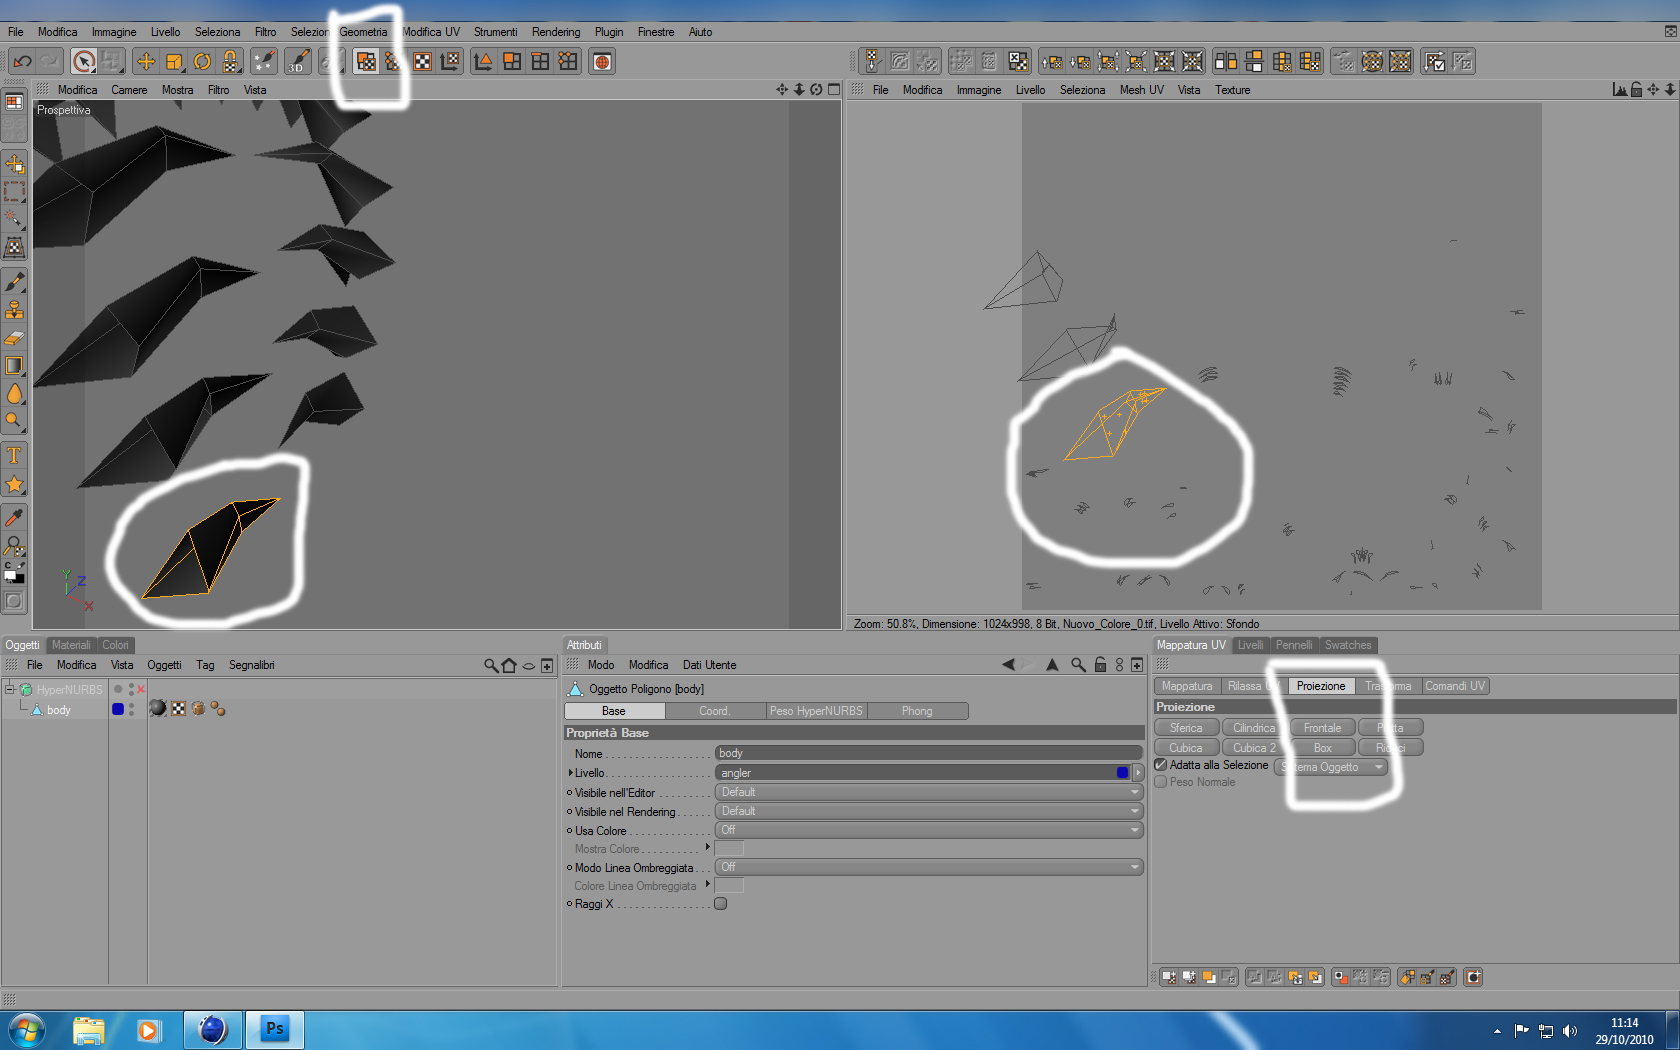Enable the Peso Normale checkbox
The height and width of the screenshot is (1050, 1680).
(x=1161, y=782)
